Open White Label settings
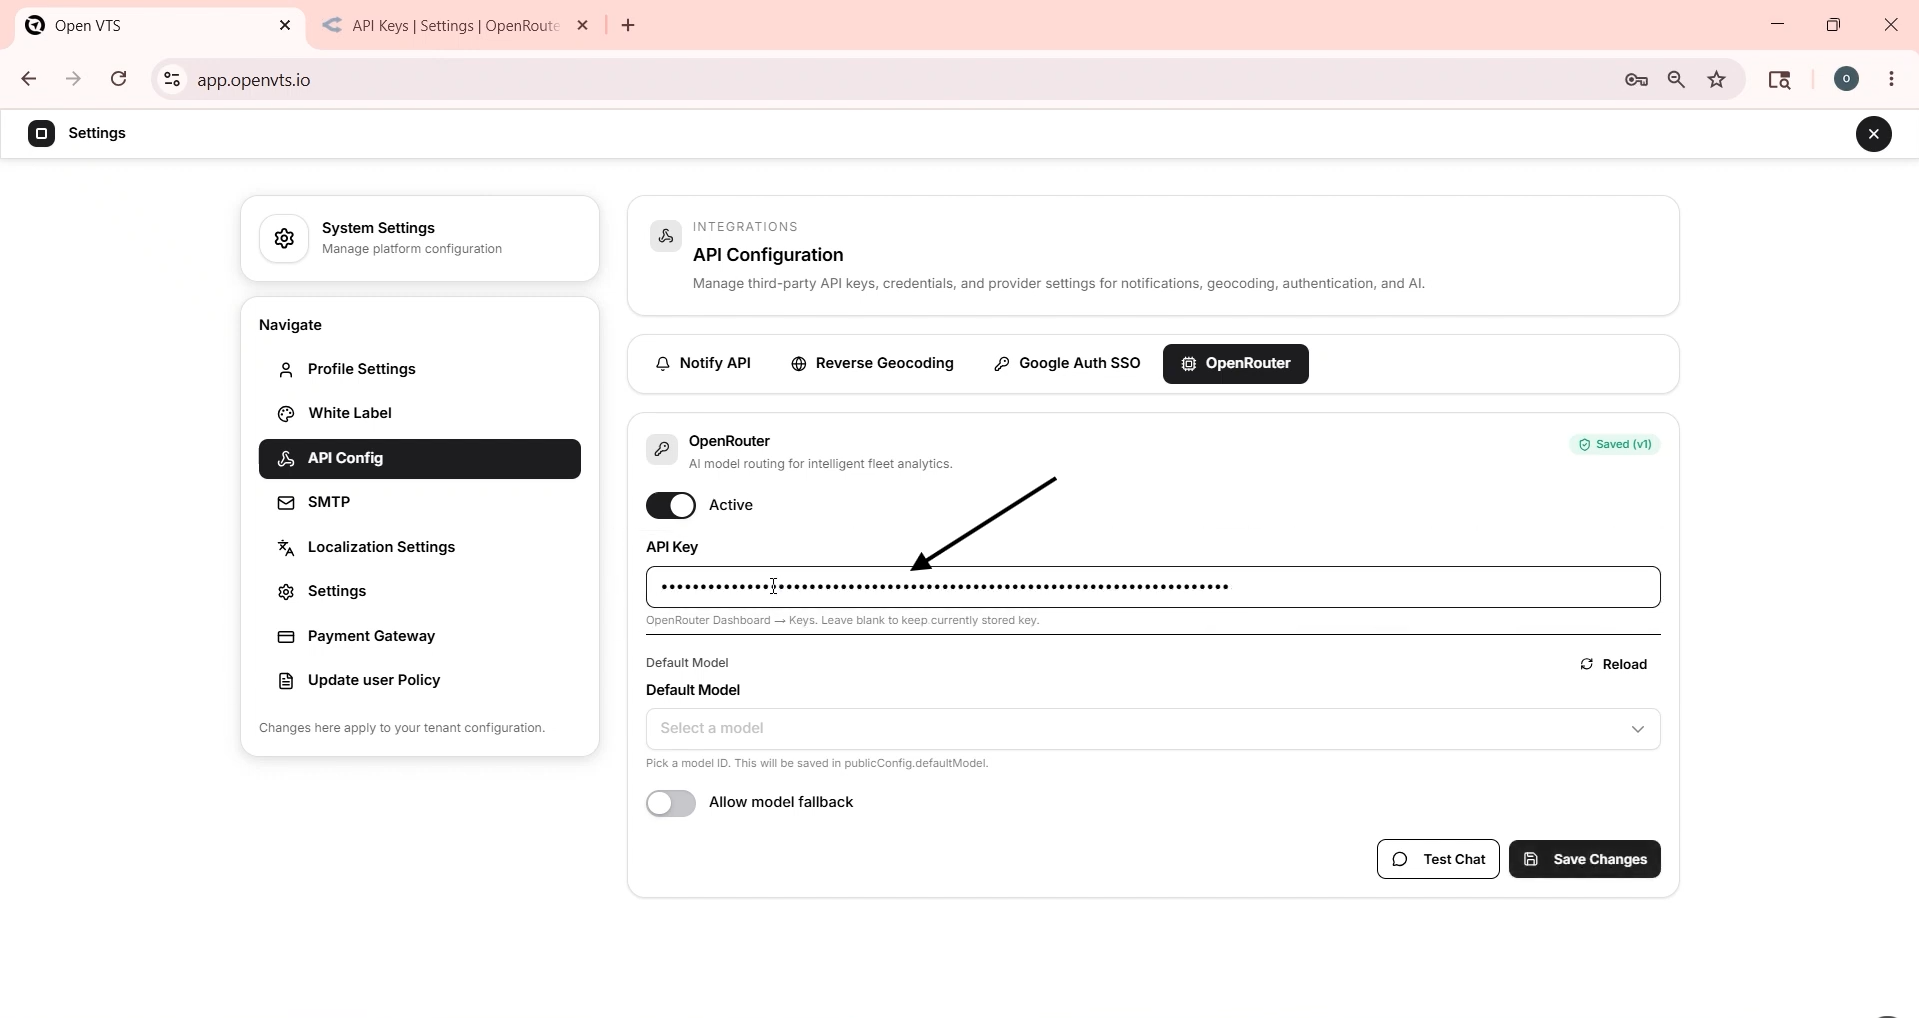This screenshot has height=1018, width=1919. point(419,413)
